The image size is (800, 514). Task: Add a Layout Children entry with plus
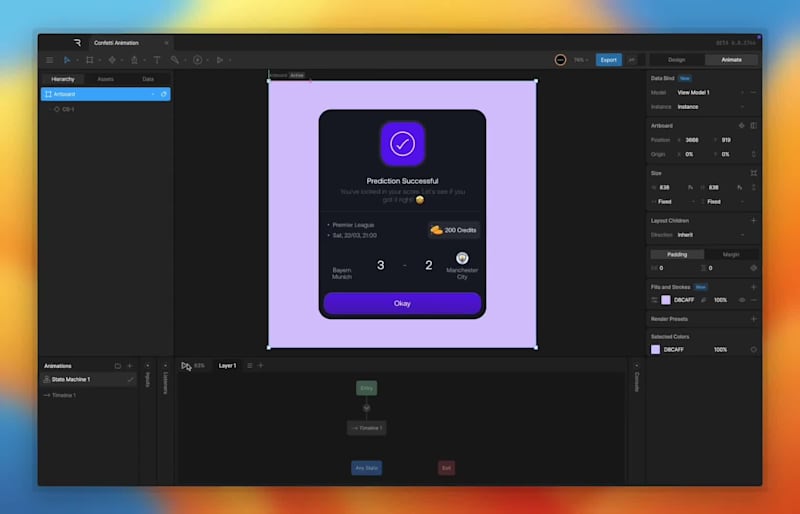pos(754,221)
